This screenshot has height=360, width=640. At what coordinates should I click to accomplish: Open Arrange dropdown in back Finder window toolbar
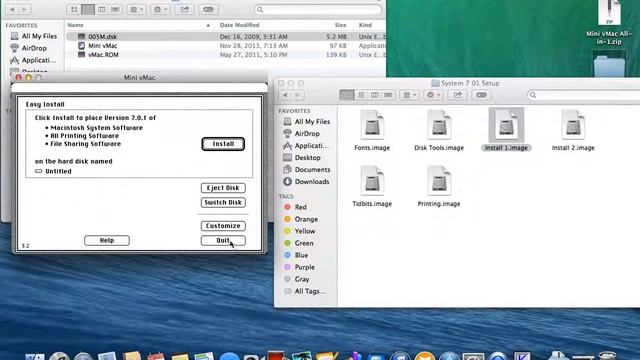pos(136,9)
